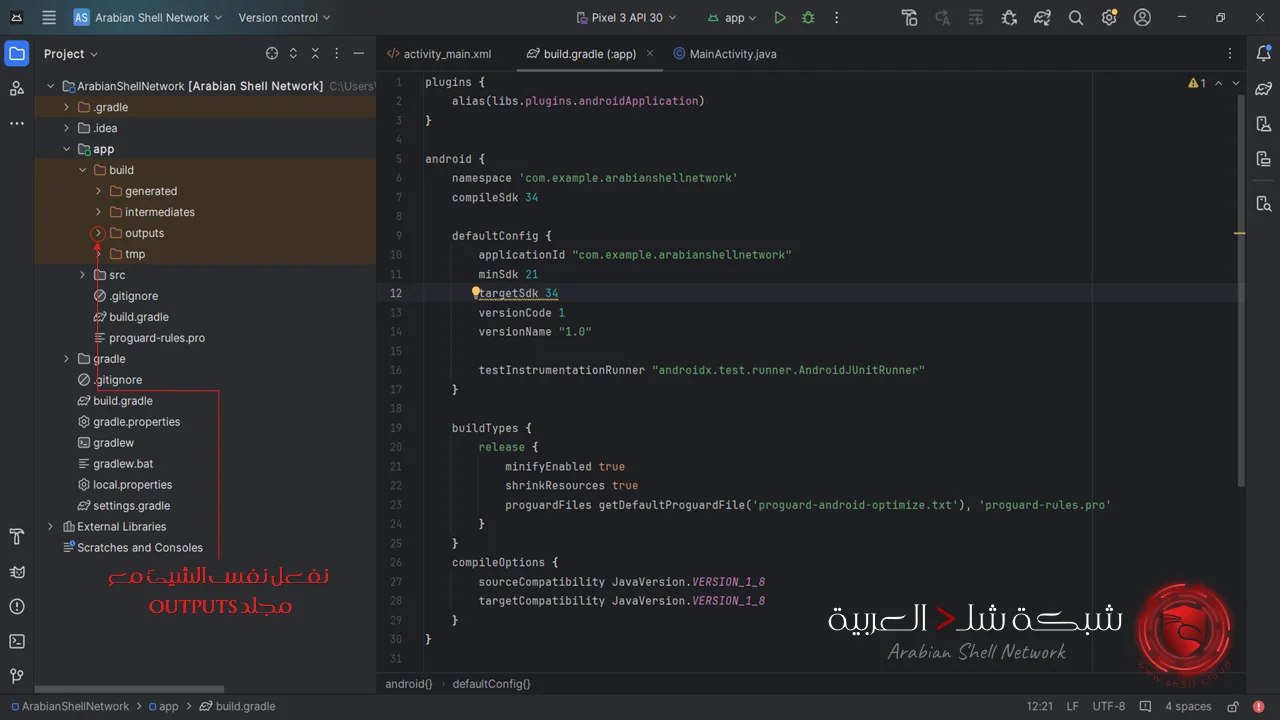Expand the .idea folder

tap(67, 128)
